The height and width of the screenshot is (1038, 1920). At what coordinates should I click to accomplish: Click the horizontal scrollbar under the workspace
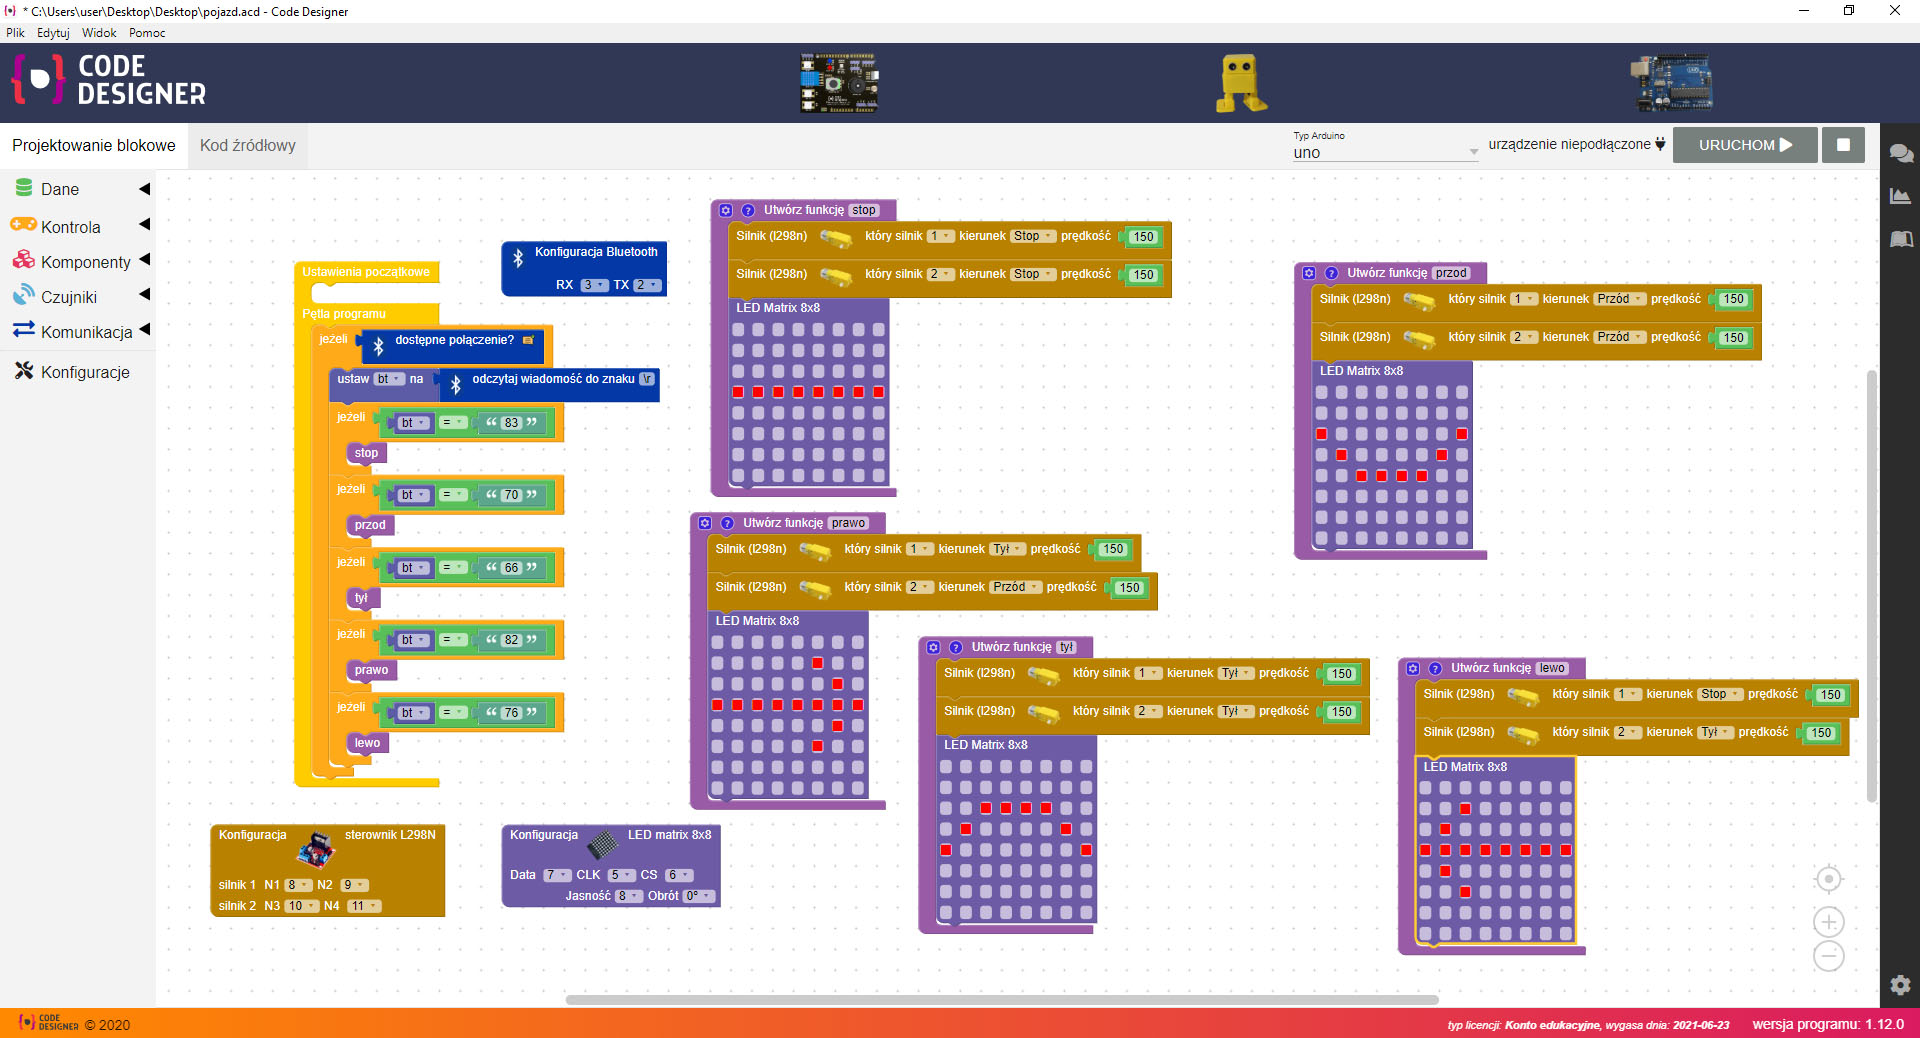pyautogui.click(x=1001, y=1000)
